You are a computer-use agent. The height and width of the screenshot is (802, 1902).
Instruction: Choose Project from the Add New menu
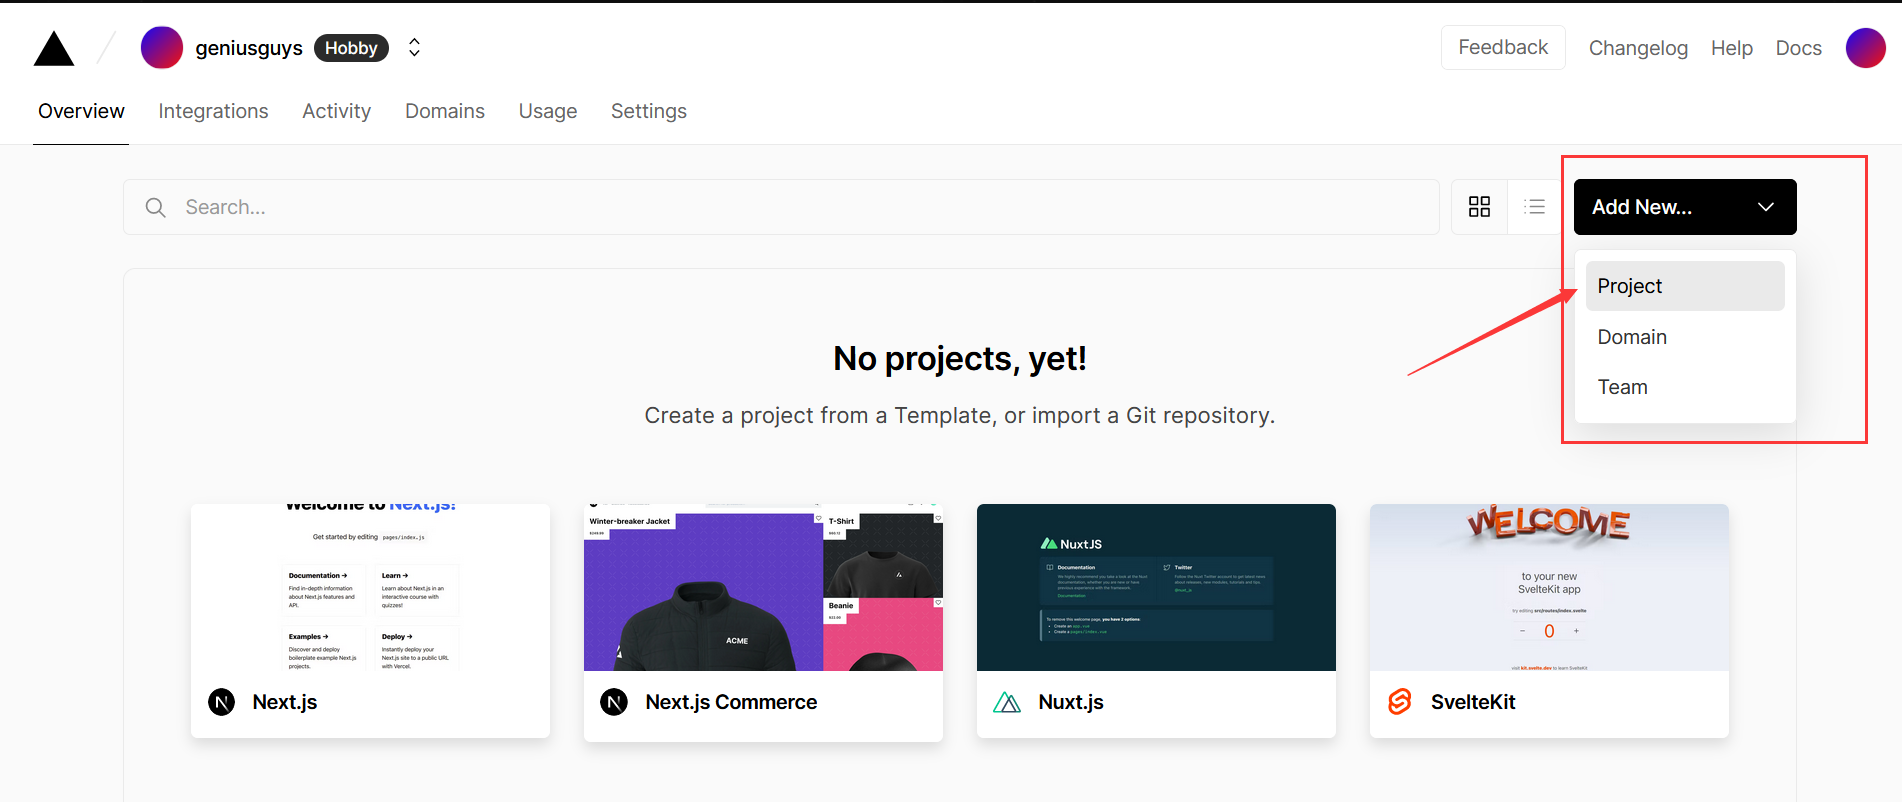point(1685,286)
